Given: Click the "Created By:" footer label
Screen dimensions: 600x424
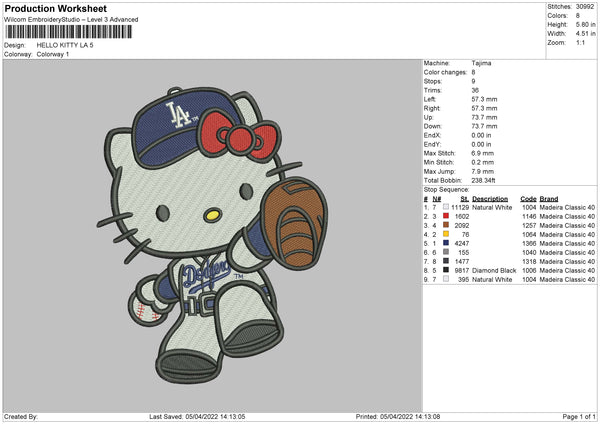Looking at the screenshot, I should [x=21, y=417].
